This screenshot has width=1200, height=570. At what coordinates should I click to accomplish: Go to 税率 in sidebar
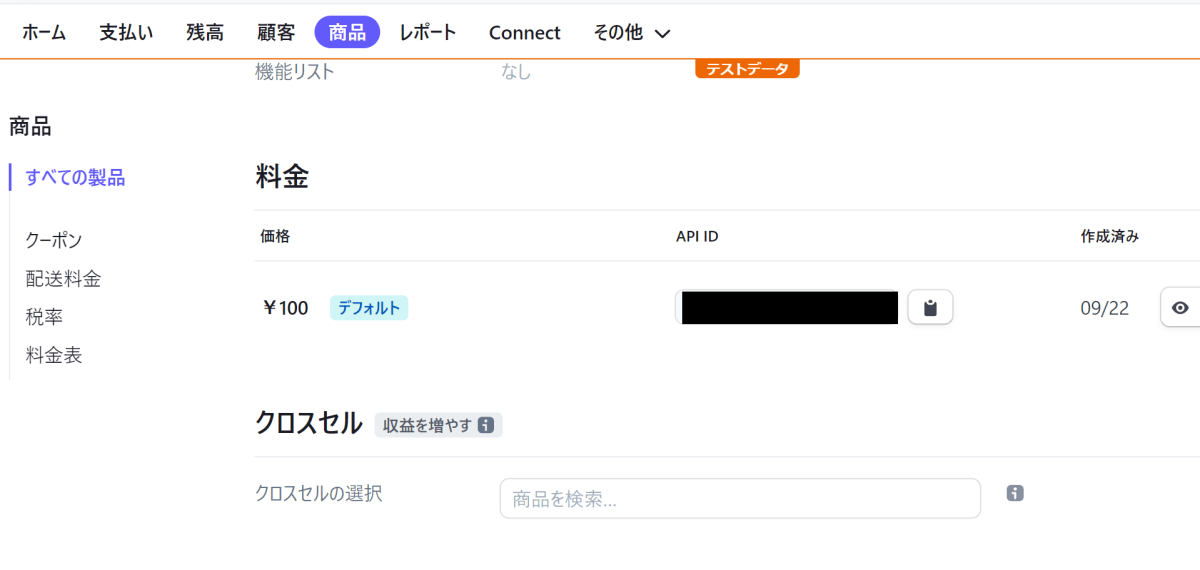(x=44, y=317)
